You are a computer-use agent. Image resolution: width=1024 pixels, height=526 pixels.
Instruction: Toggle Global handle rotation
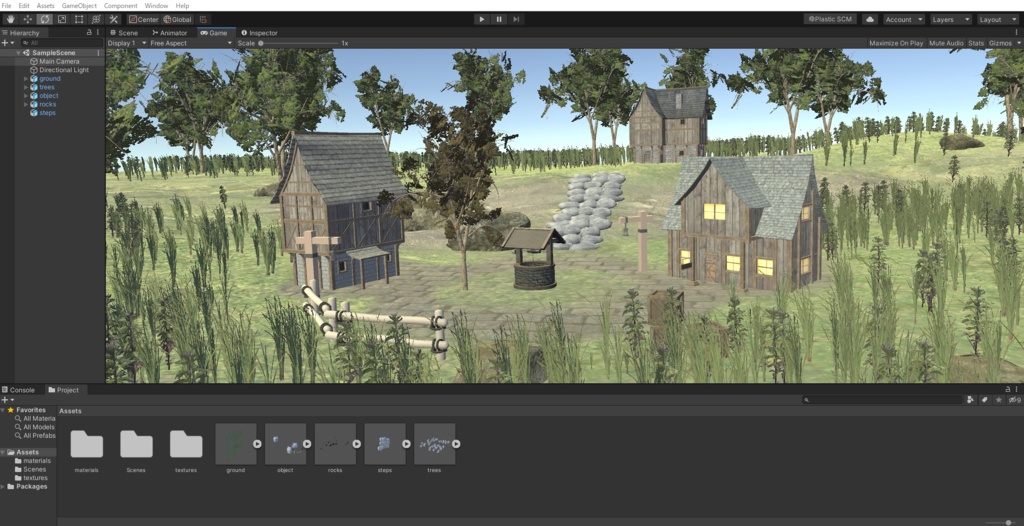(x=178, y=20)
